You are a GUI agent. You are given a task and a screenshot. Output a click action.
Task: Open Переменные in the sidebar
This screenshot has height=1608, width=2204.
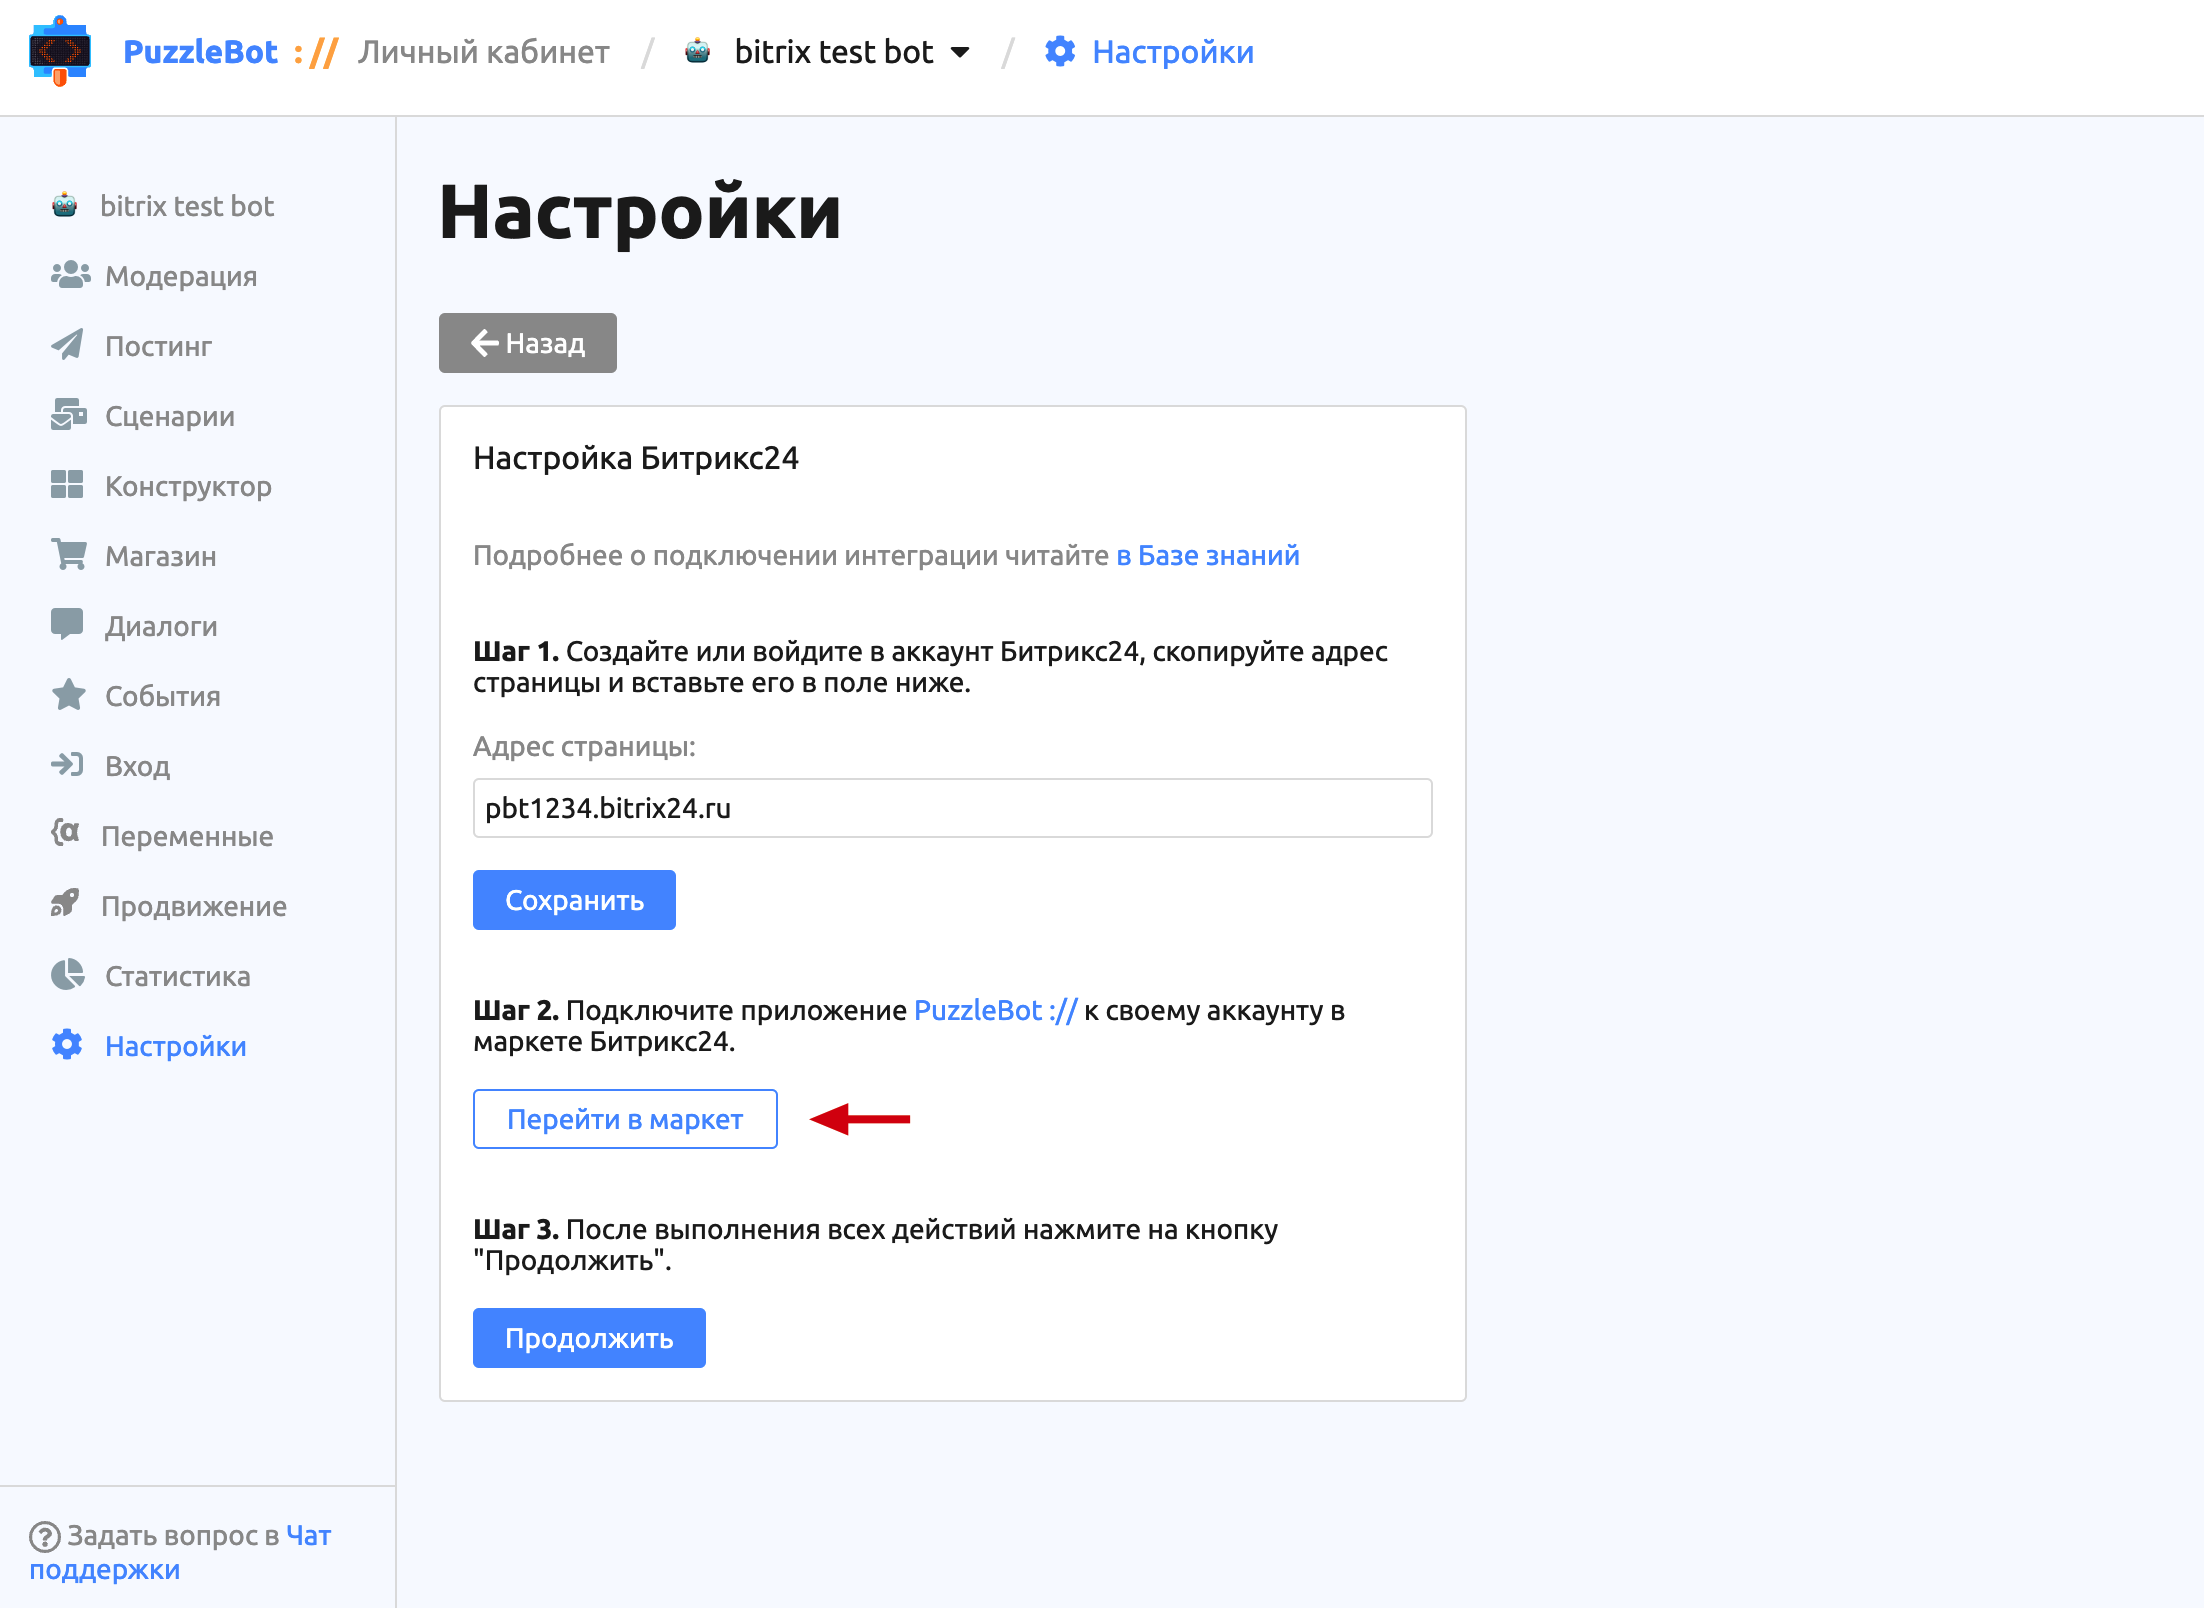pos(187,836)
